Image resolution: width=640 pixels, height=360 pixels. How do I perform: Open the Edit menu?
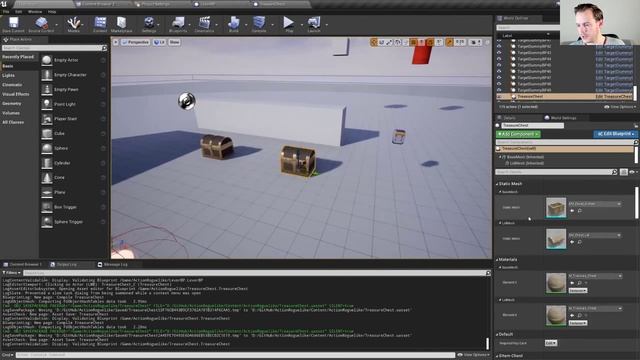pos(19,11)
